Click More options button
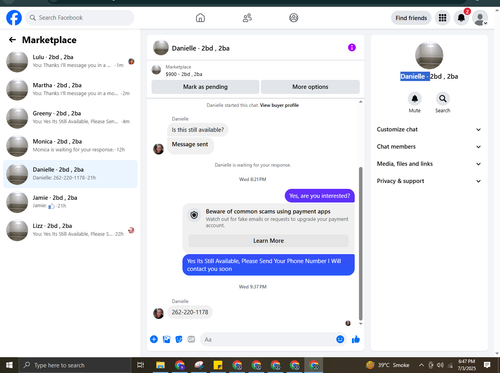 pos(310,87)
